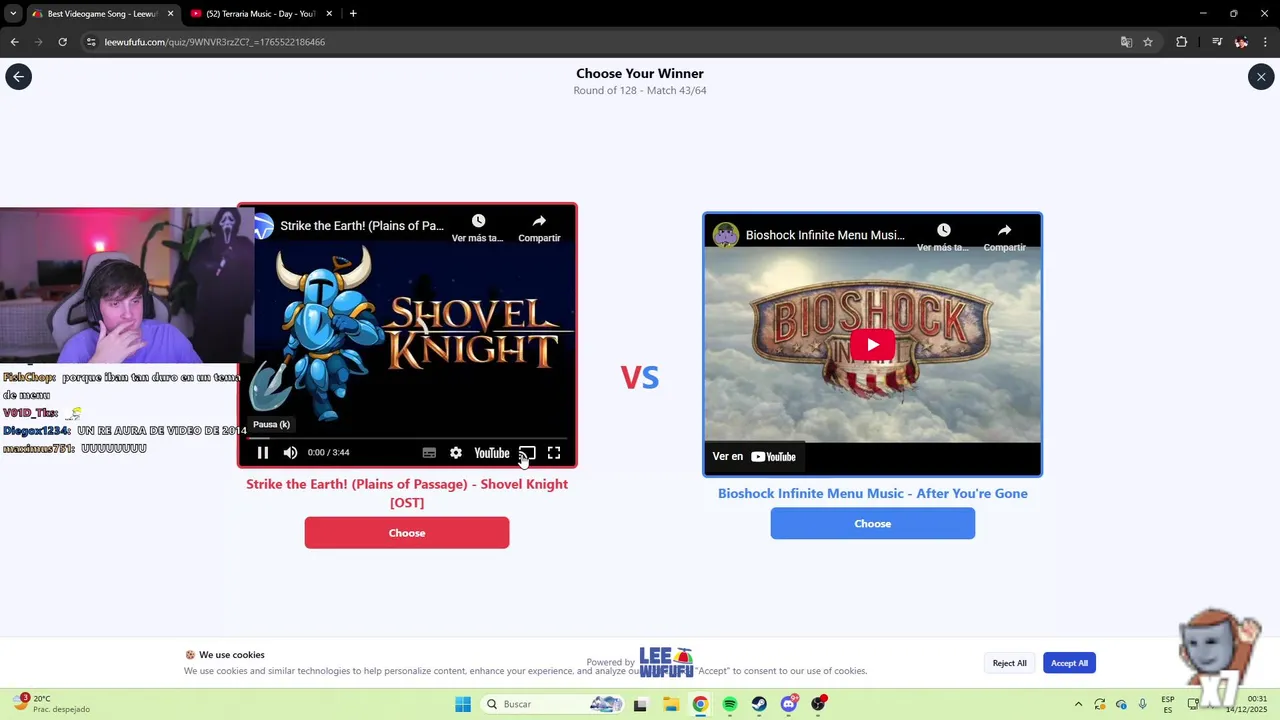Open the Chrome three-dot menu
1280x720 pixels.
click(x=1266, y=42)
